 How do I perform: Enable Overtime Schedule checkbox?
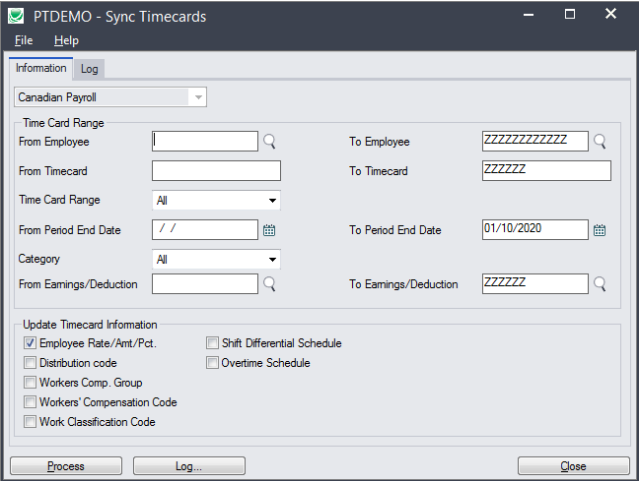tap(212, 362)
